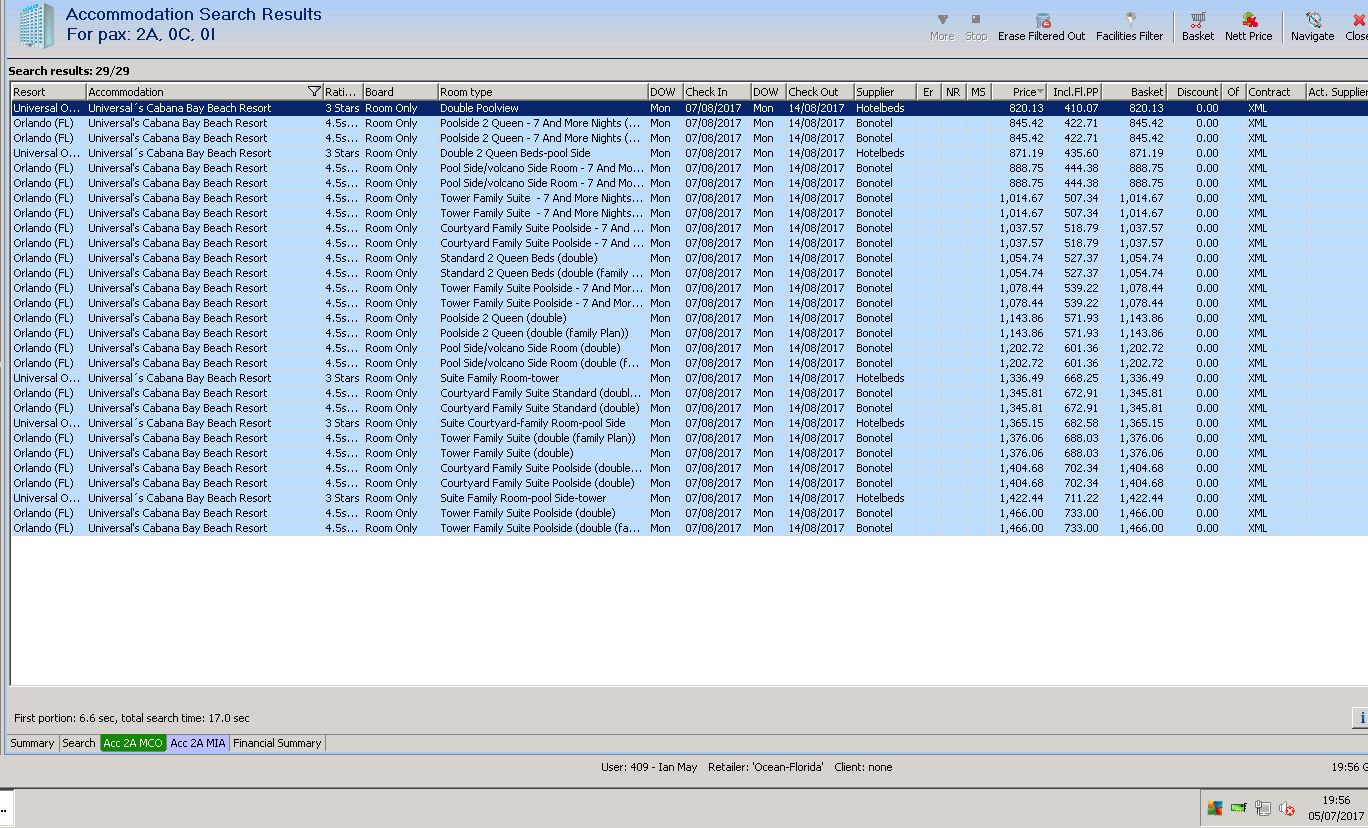Screen dimensions: 1368x828
Task: Click the Price column sort arrow
Action: [x=1041, y=92]
